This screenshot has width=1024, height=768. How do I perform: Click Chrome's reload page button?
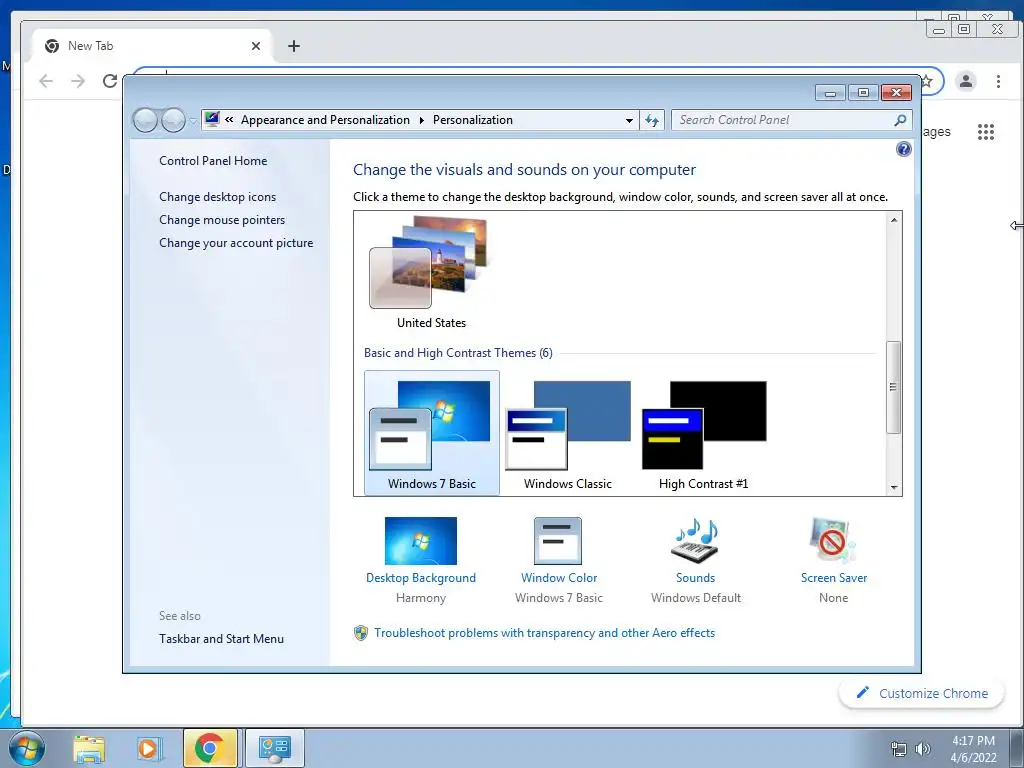[x=110, y=81]
